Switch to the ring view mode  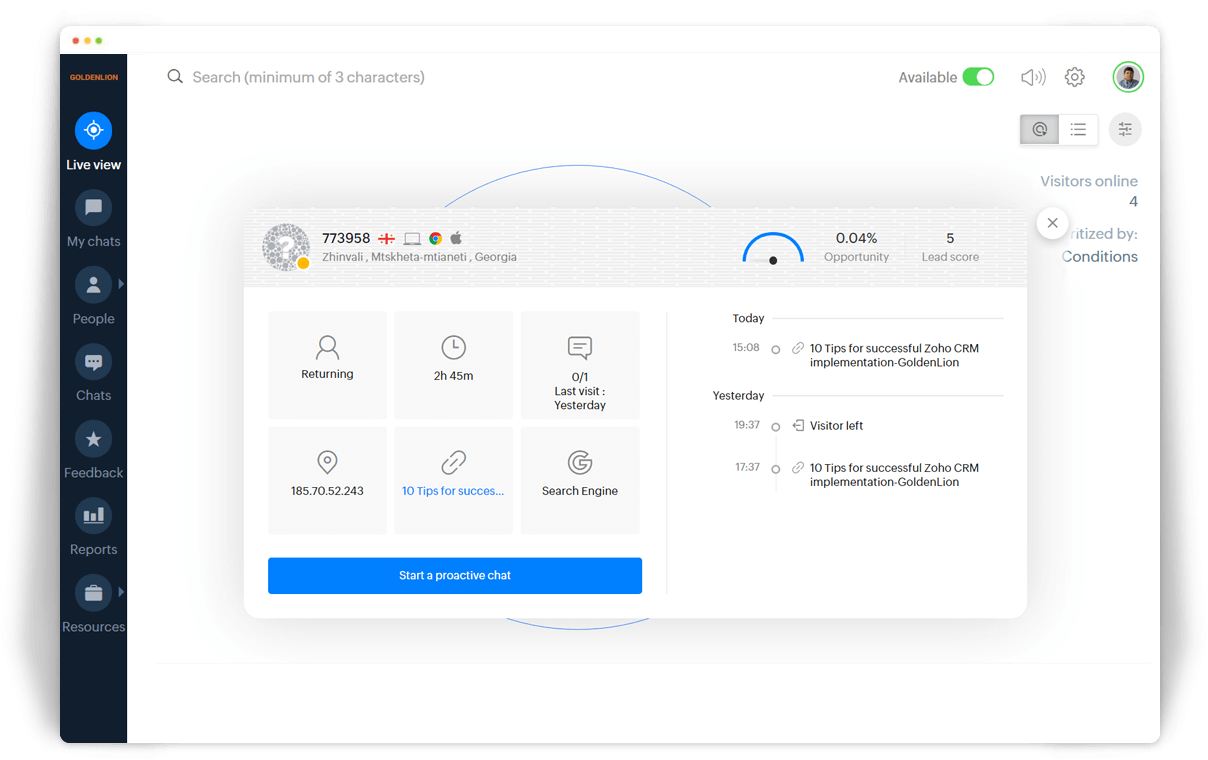click(1039, 129)
